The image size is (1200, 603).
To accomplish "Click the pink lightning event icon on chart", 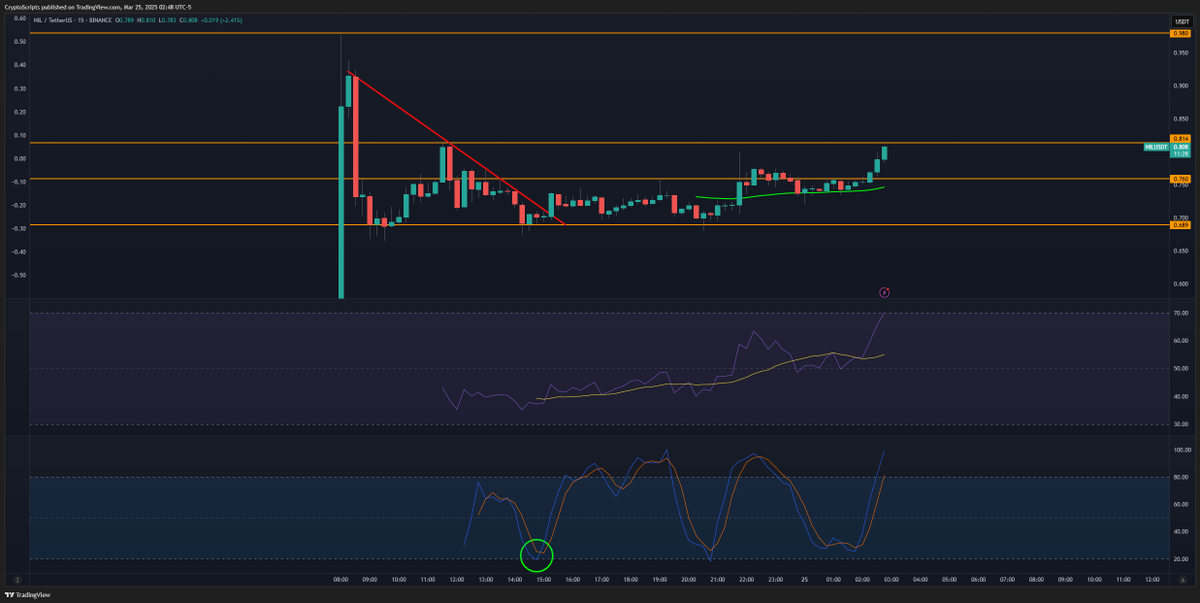I will point(884,292).
